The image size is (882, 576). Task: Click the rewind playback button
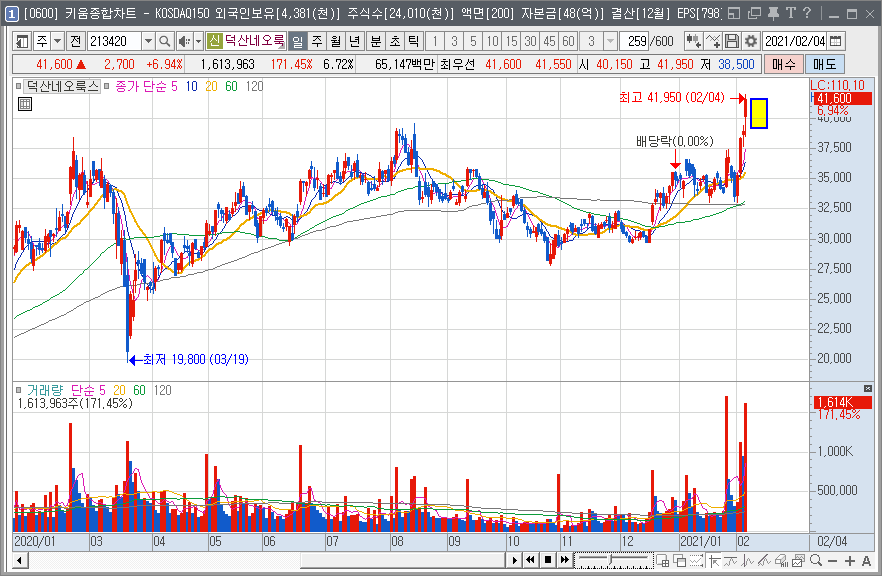tap(530, 560)
